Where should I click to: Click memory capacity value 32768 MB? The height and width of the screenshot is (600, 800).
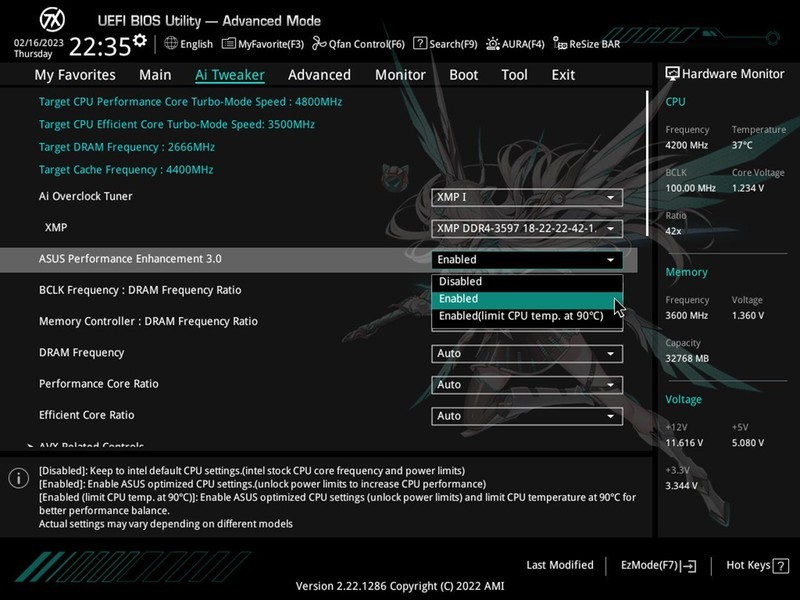(x=687, y=359)
